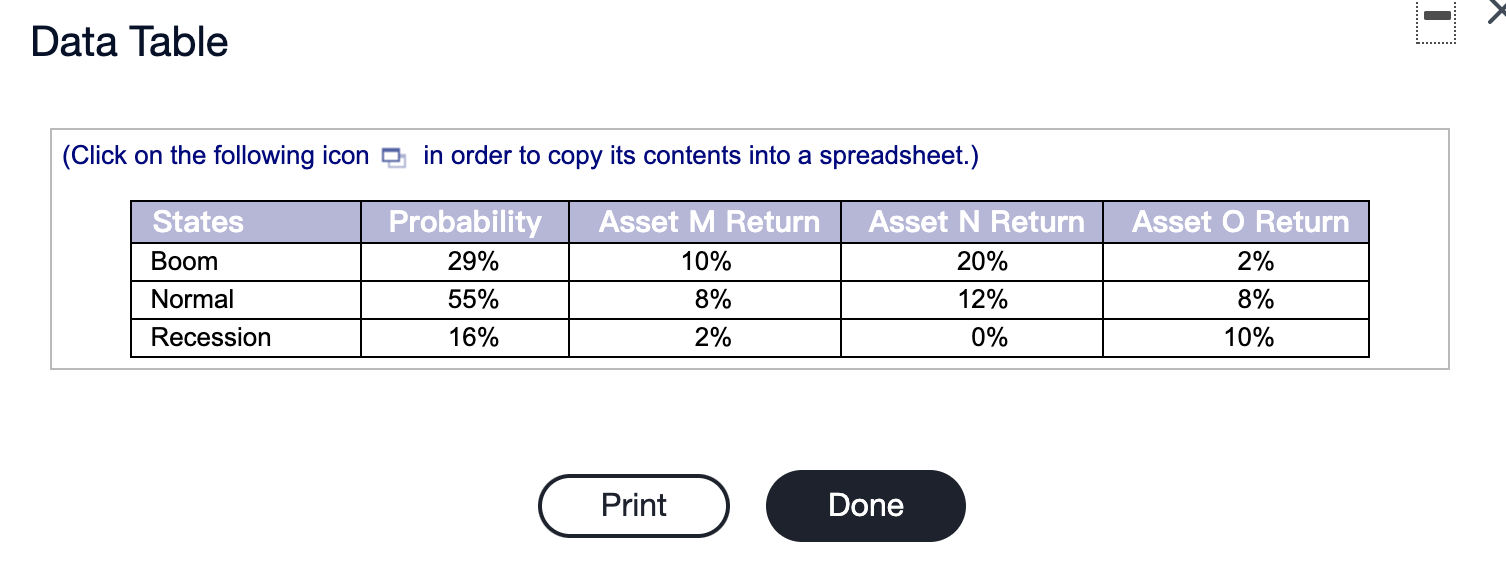Select the Probability column header

464,222
